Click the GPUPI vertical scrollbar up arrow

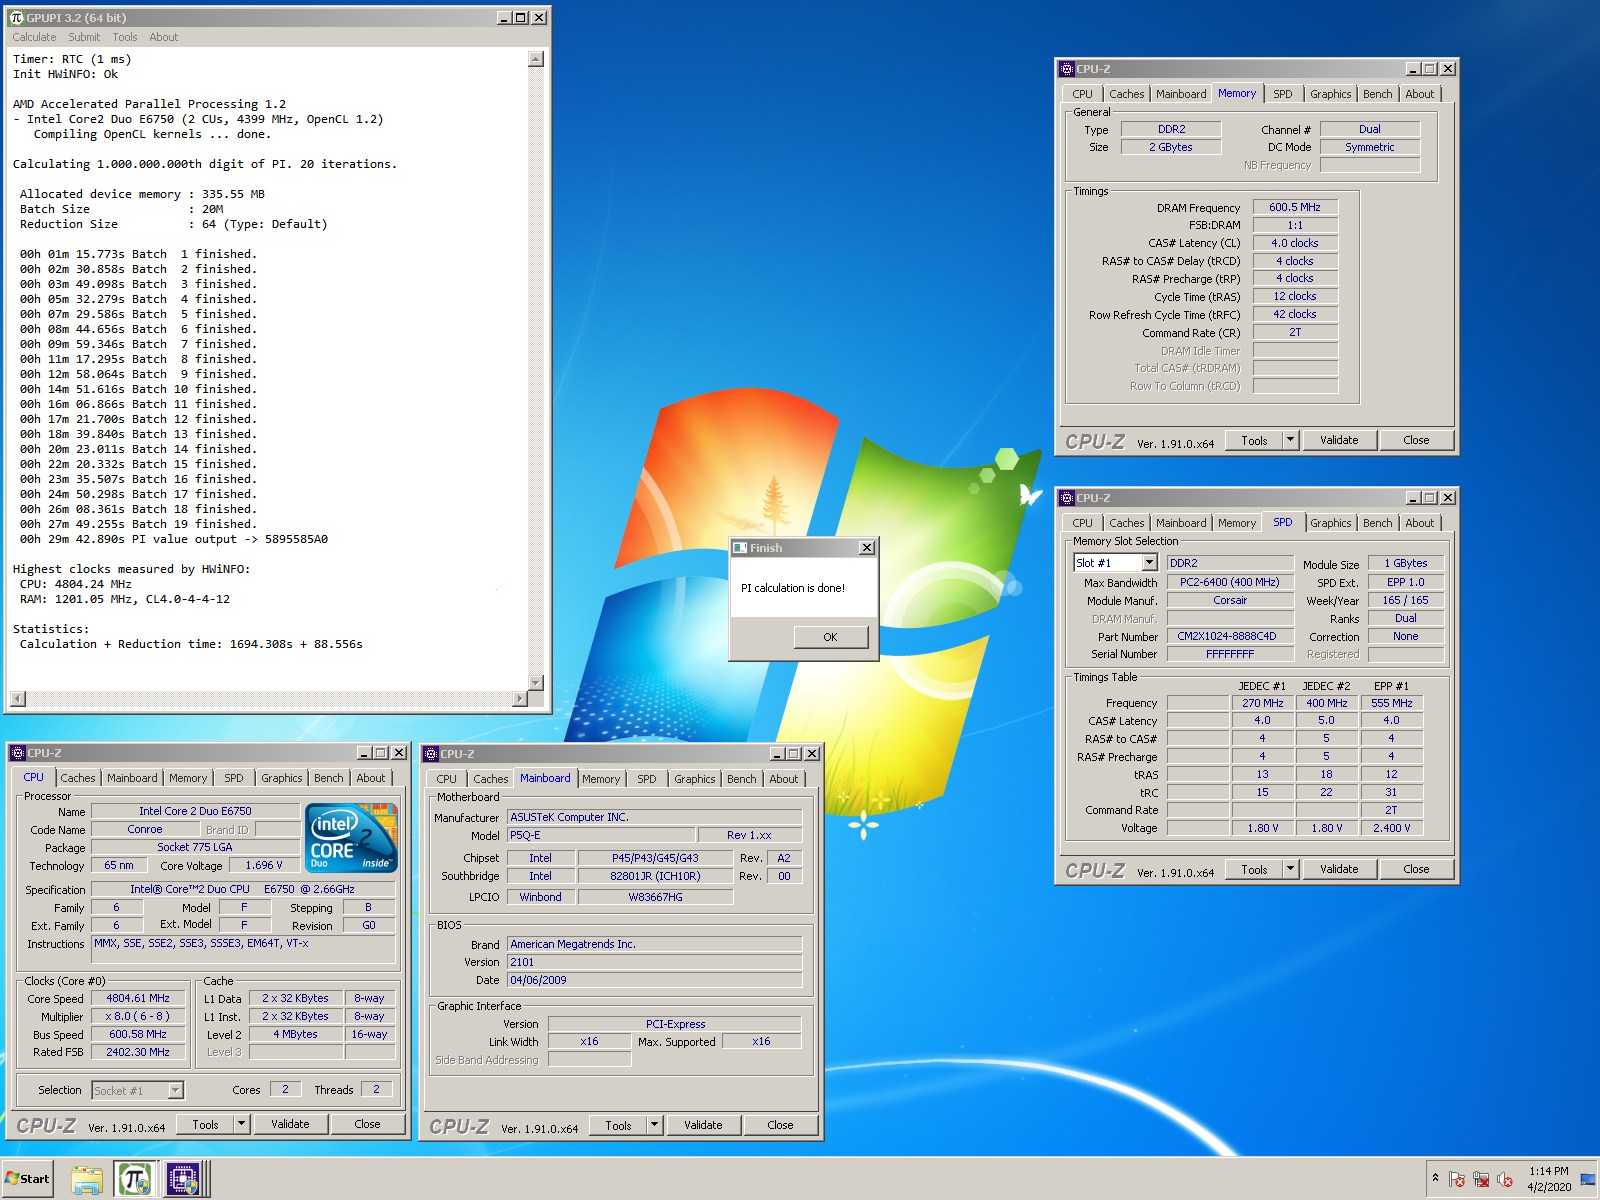[x=536, y=59]
